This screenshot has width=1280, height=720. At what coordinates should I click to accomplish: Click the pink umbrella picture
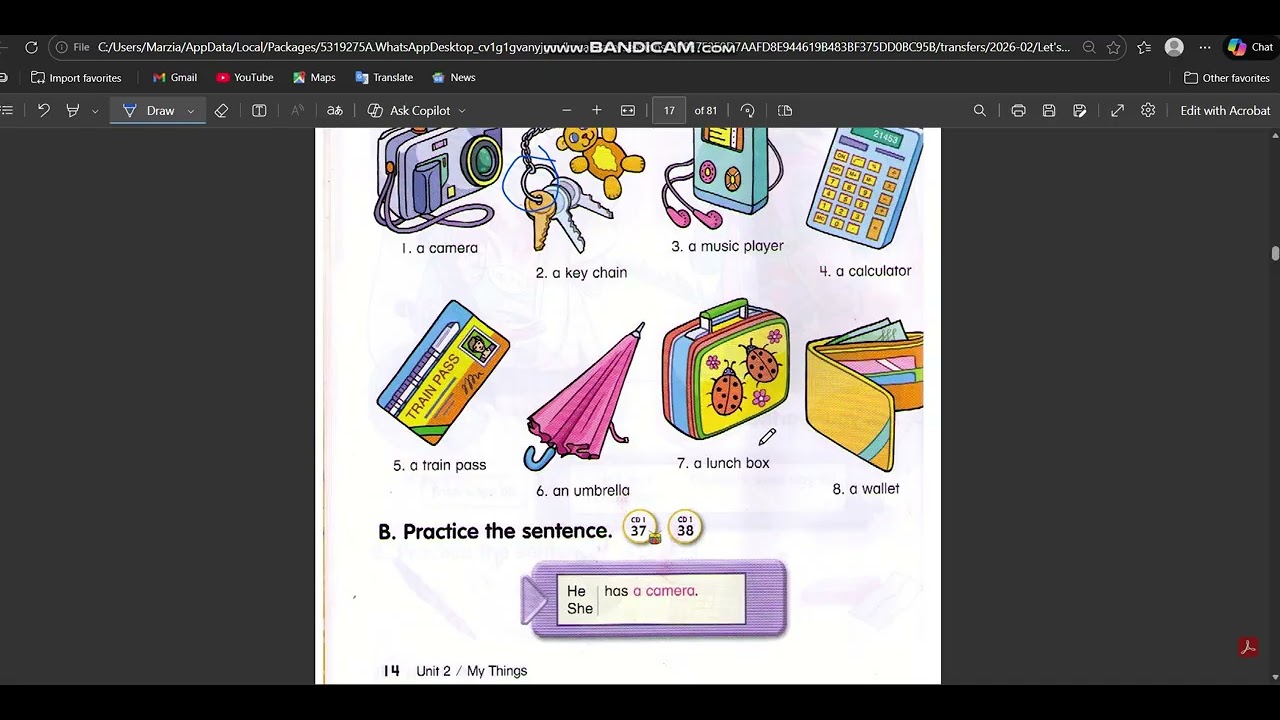586,396
